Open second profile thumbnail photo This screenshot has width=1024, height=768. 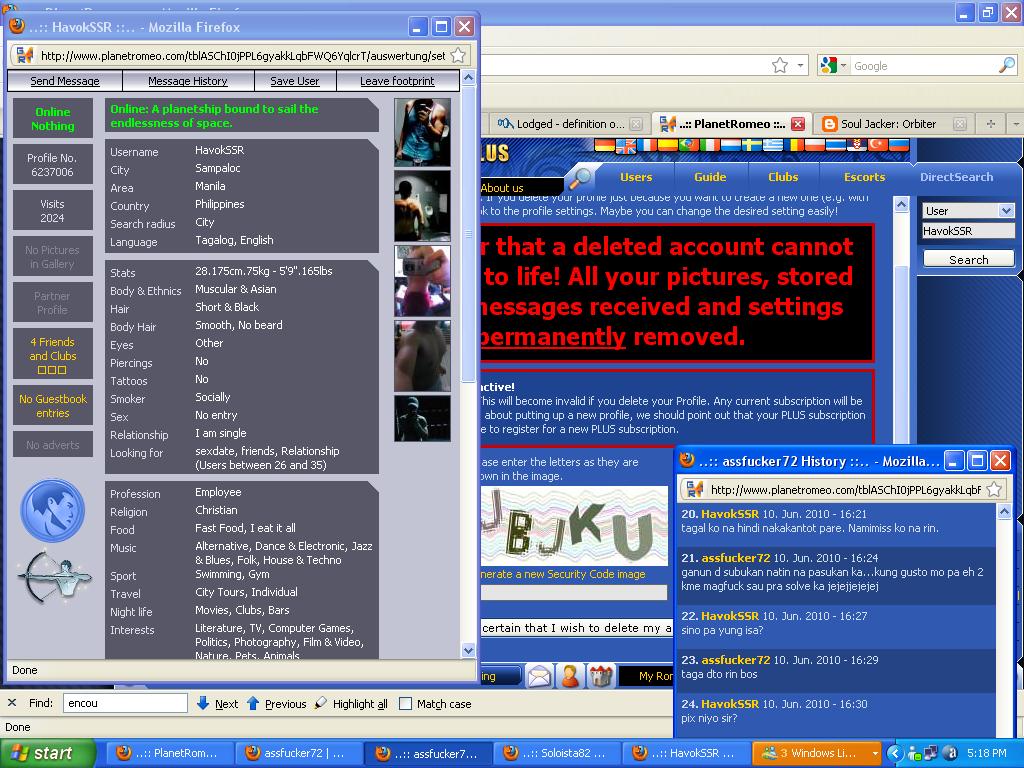click(x=423, y=206)
